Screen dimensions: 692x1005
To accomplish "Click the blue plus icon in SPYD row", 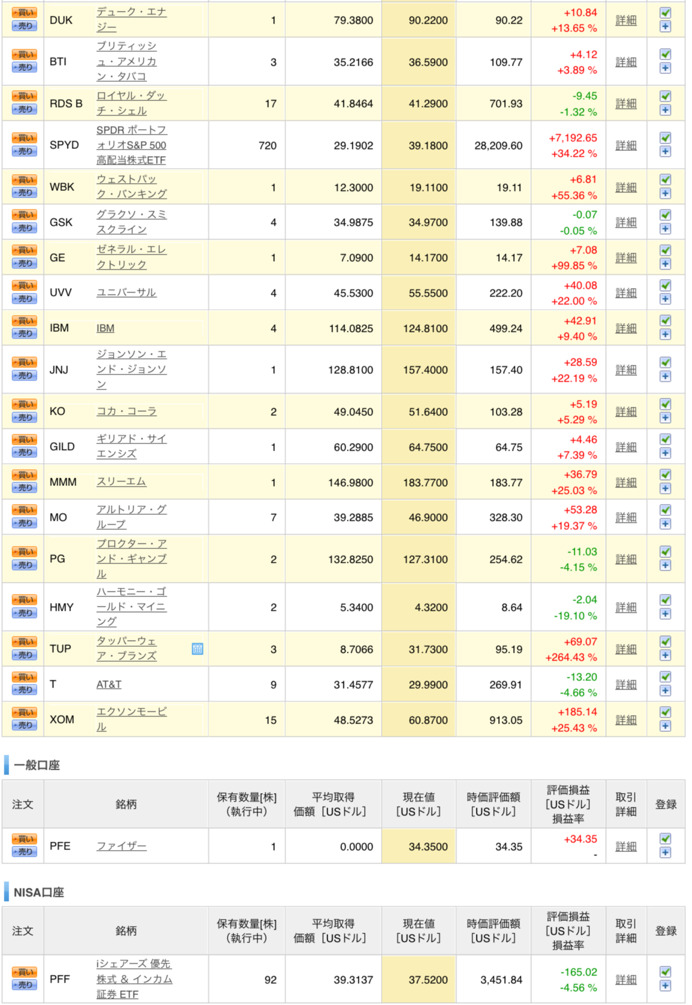I will point(665,152).
